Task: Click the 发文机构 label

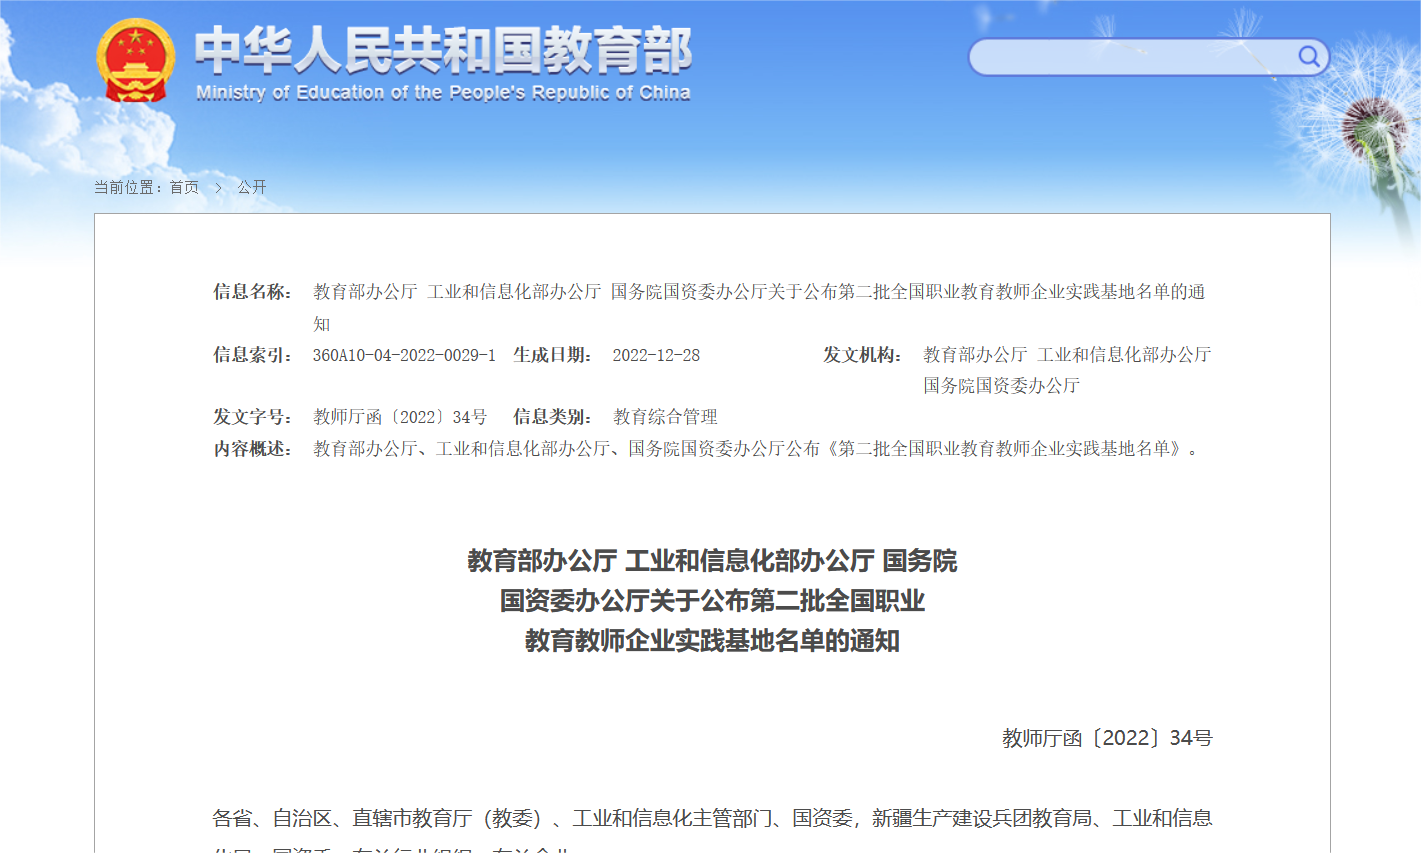Action: pos(863,355)
